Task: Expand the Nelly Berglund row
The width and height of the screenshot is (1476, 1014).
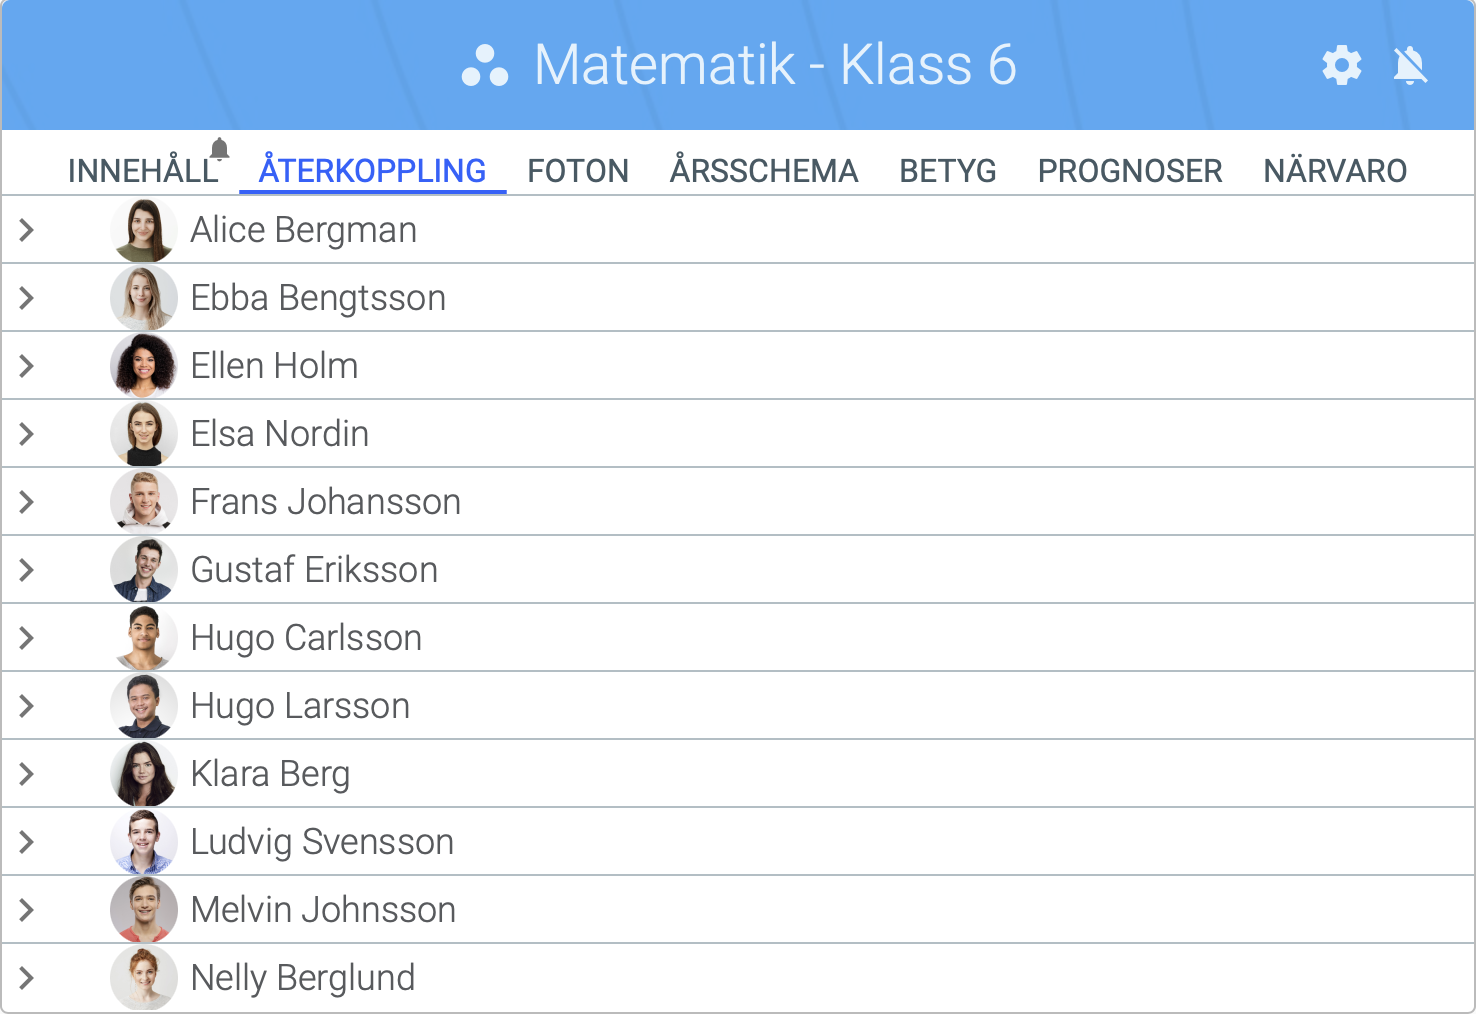Action: point(27,978)
